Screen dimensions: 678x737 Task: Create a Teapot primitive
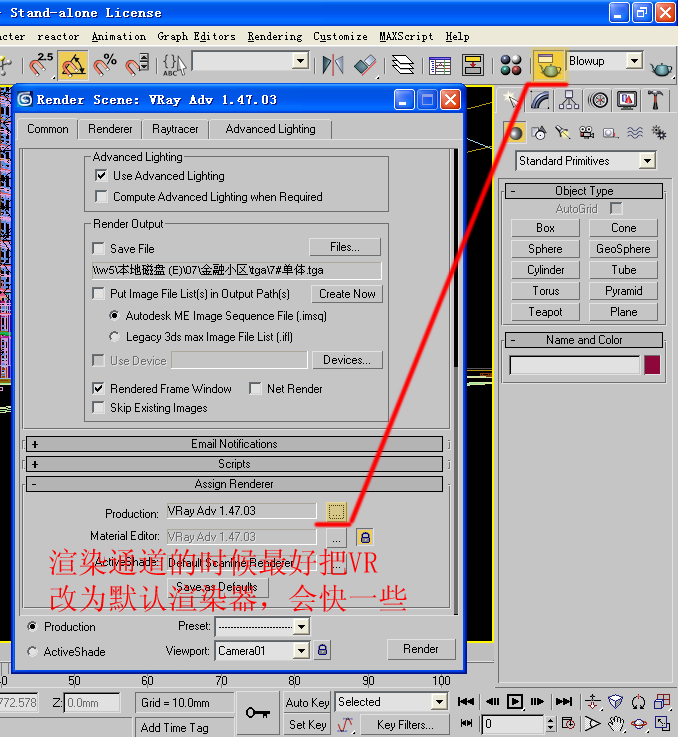point(545,312)
